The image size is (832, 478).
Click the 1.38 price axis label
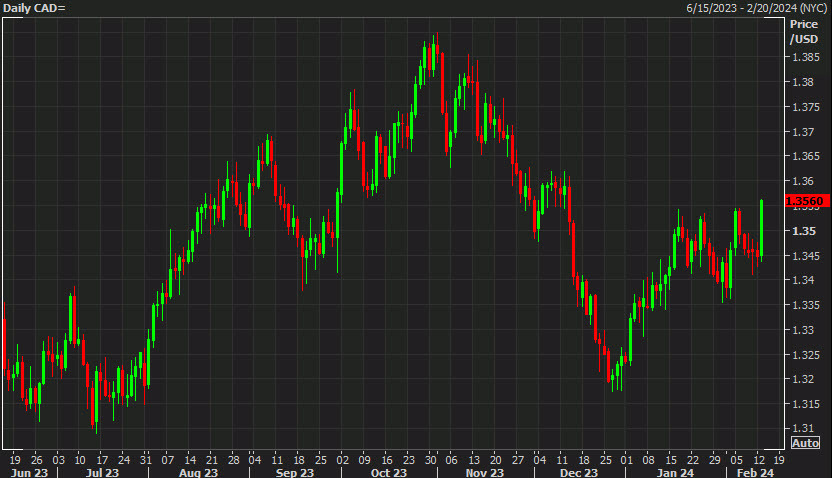pos(803,82)
